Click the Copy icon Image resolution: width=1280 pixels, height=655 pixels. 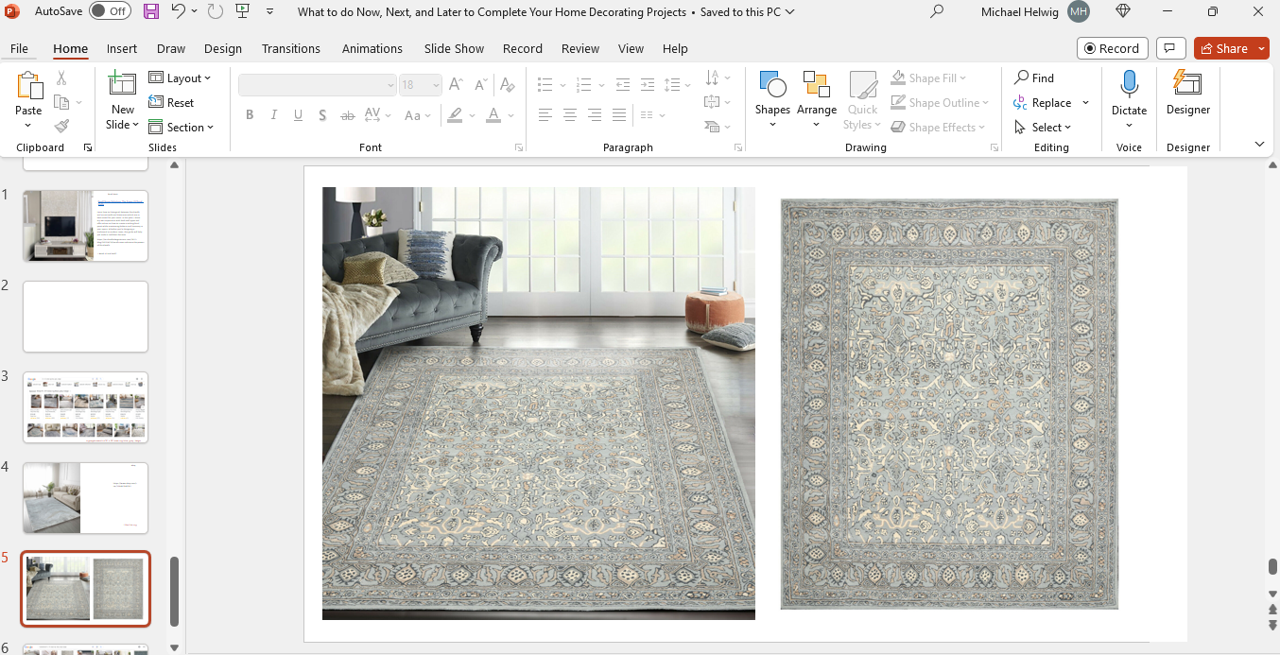[61, 102]
